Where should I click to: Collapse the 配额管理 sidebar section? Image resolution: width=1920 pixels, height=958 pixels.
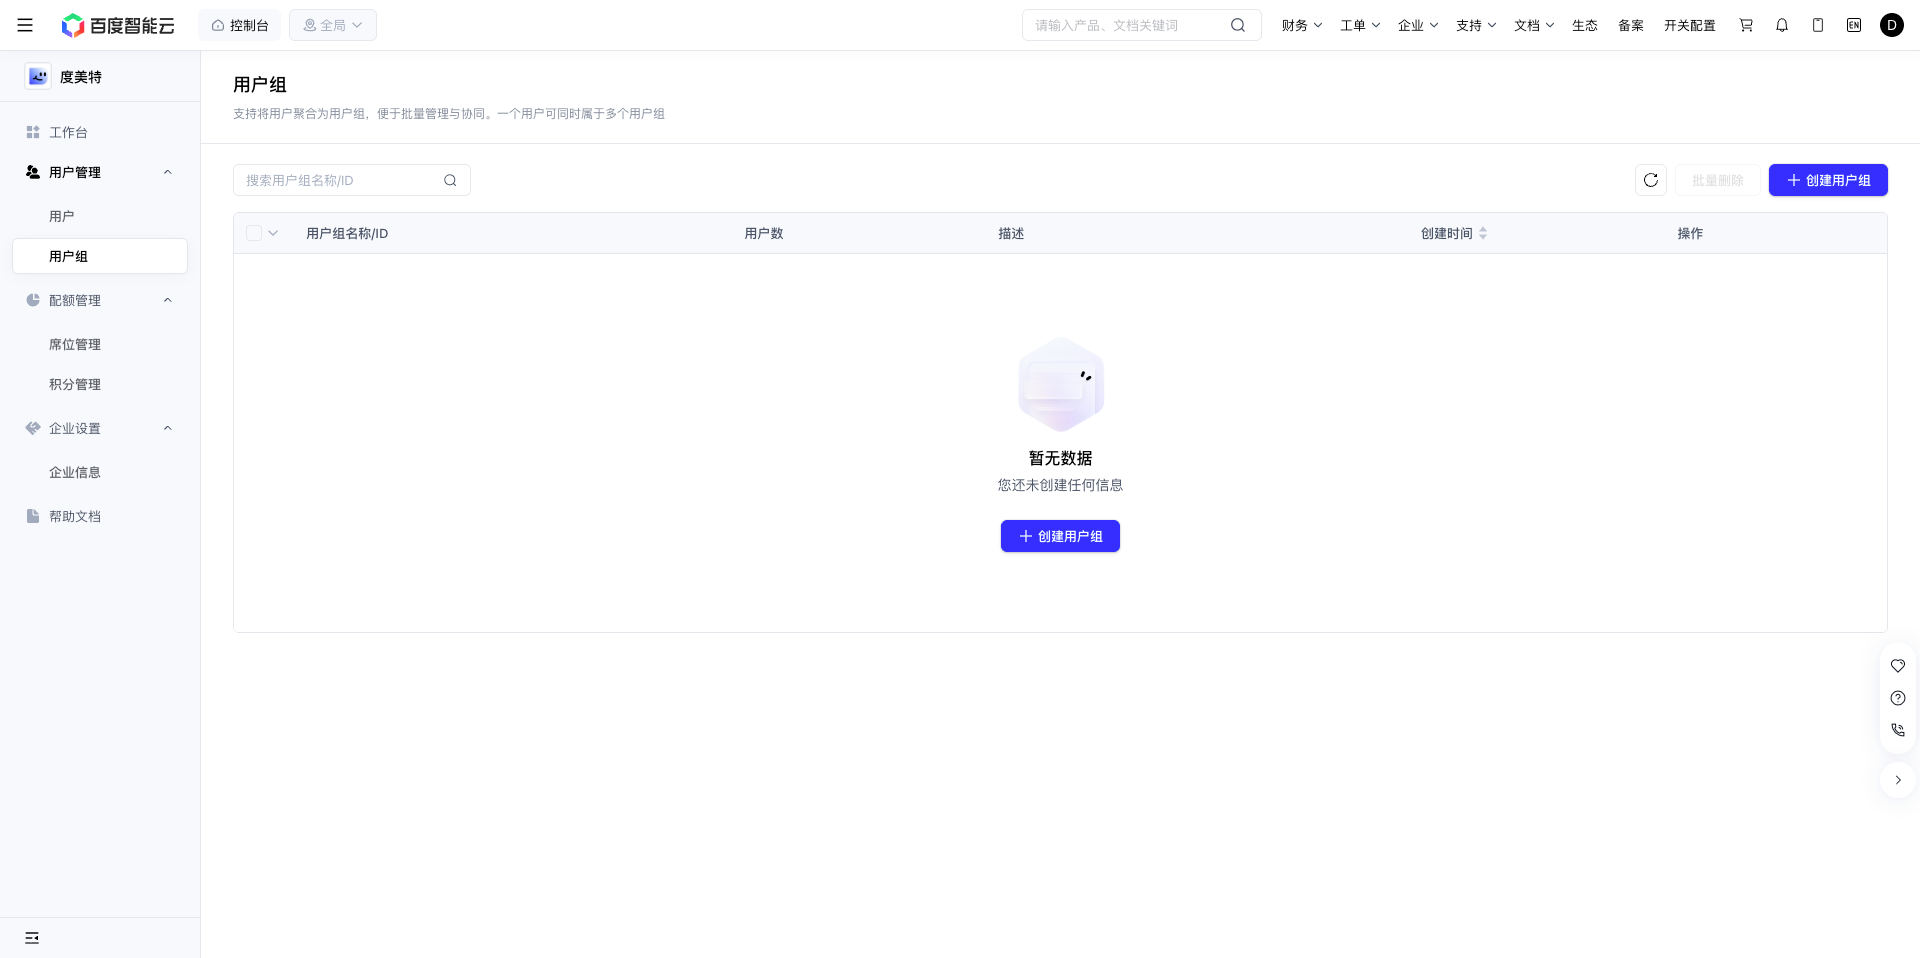(x=168, y=300)
